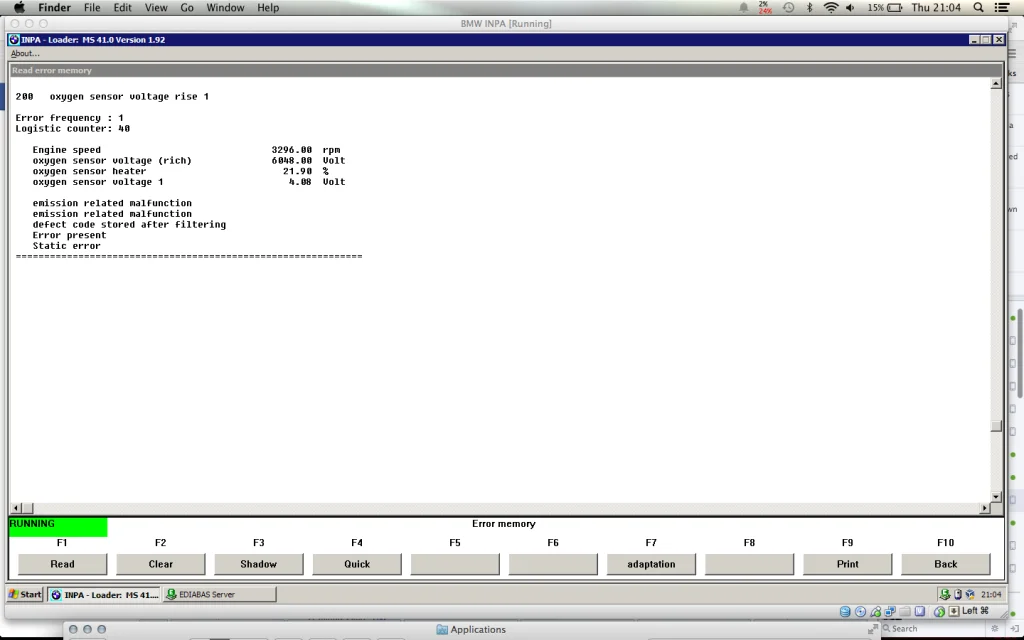Click the F7 adaptation button
Image resolution: width=1024 pixels, height=640 pixels.
click(651, 564)
